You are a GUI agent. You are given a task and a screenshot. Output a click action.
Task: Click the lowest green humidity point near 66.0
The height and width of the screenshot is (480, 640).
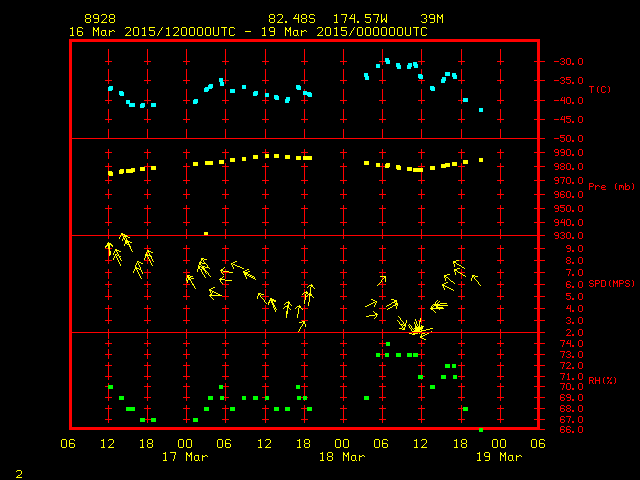click(481, 429)
